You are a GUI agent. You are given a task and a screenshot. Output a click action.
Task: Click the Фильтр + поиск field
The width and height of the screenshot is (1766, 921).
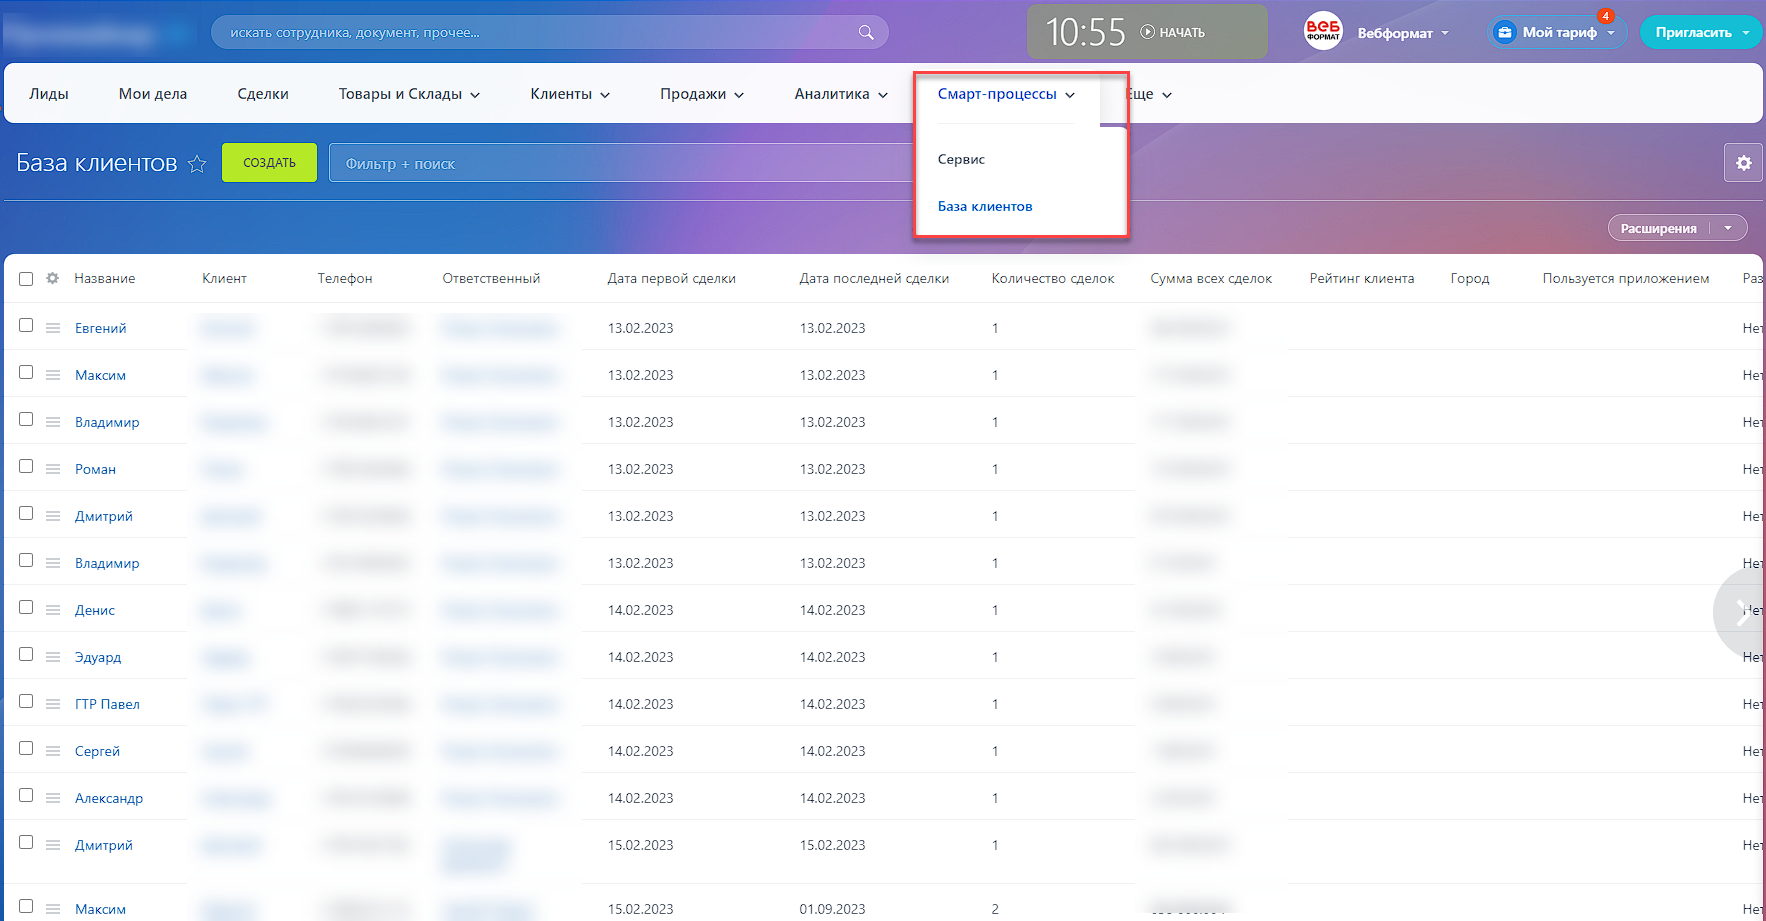click(x=620, y=163)
